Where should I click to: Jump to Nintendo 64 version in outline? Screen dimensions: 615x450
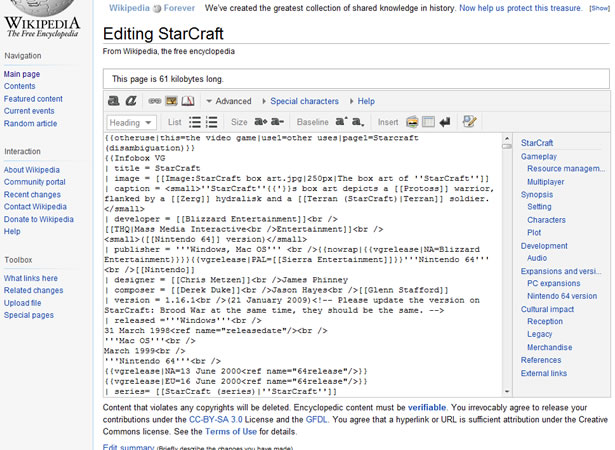tap(562, 296)
